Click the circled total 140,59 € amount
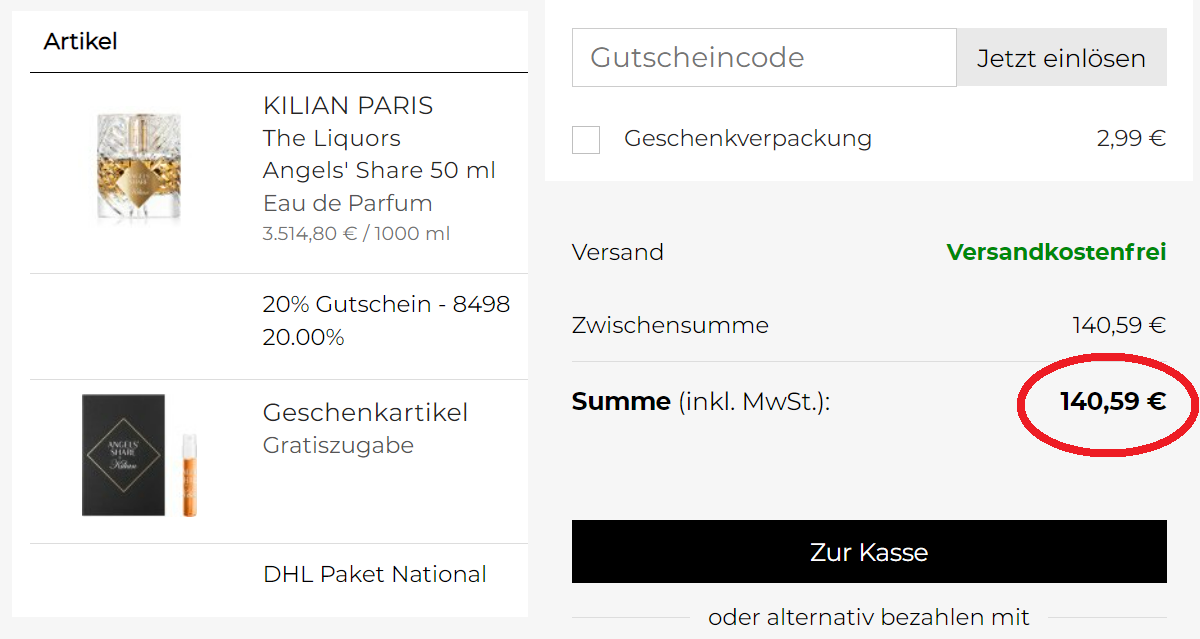 [x=1113, y=402]
